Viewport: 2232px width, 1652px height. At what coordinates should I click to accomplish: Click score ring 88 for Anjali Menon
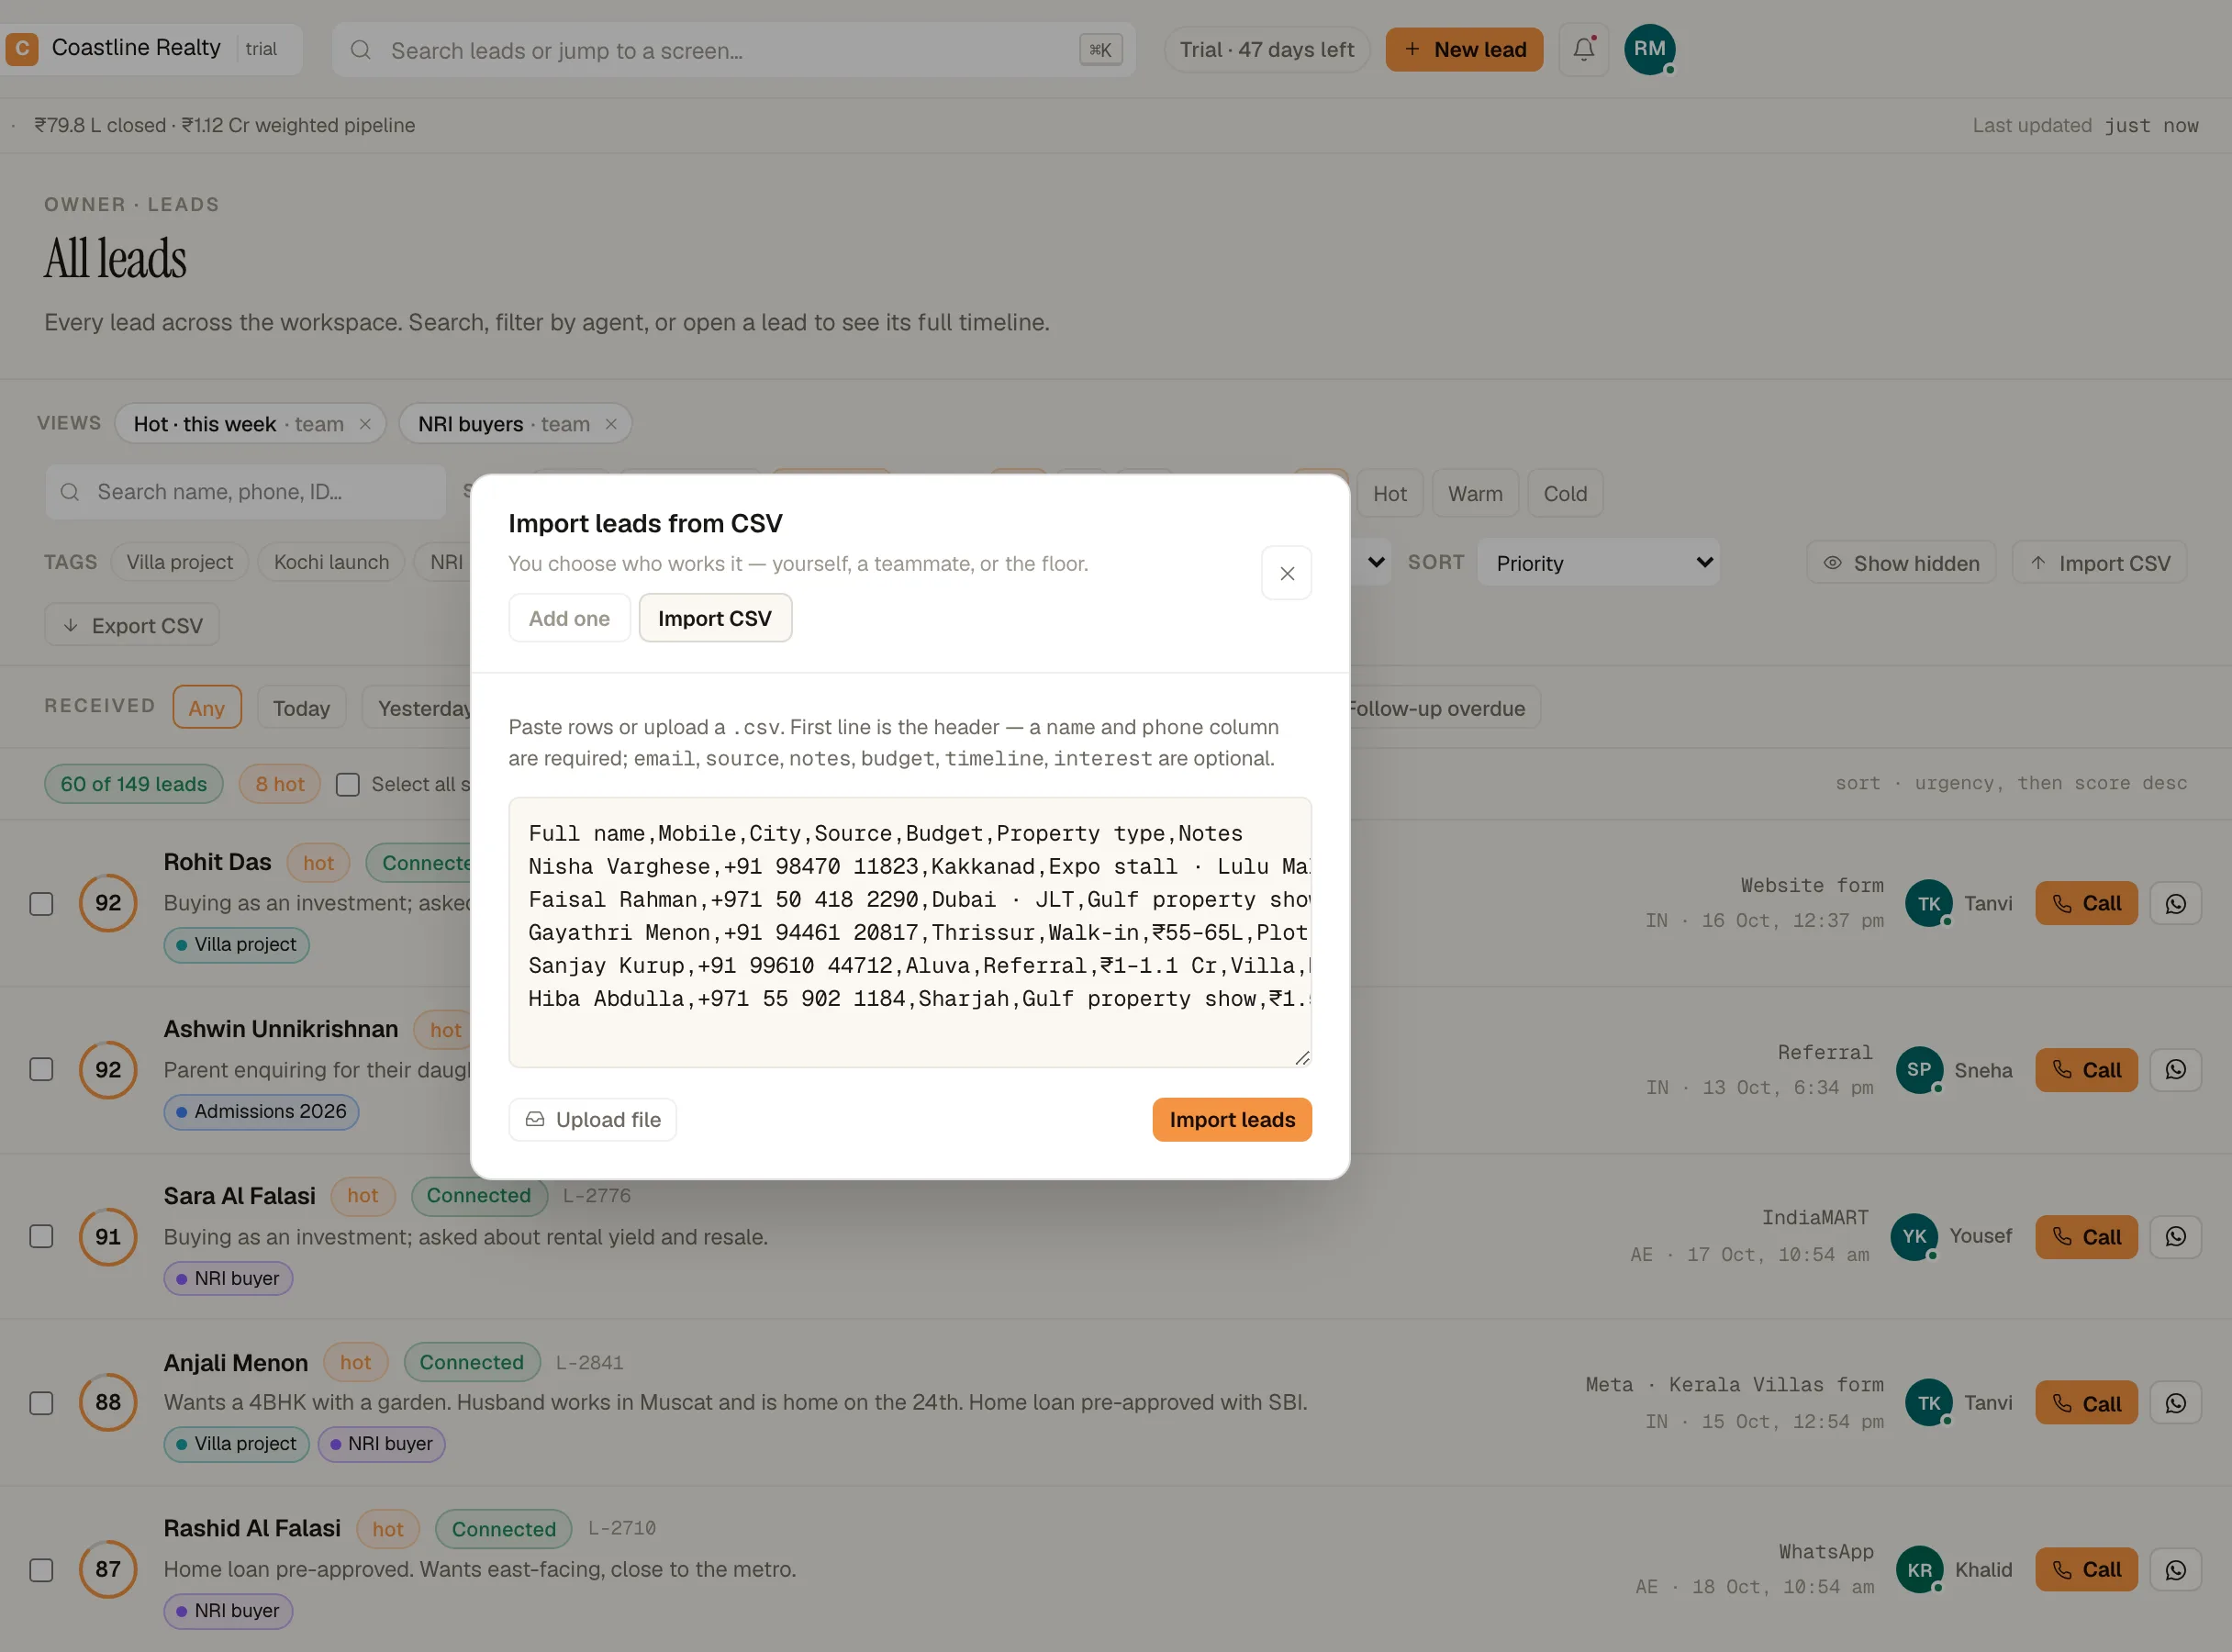pos(108,1402)
